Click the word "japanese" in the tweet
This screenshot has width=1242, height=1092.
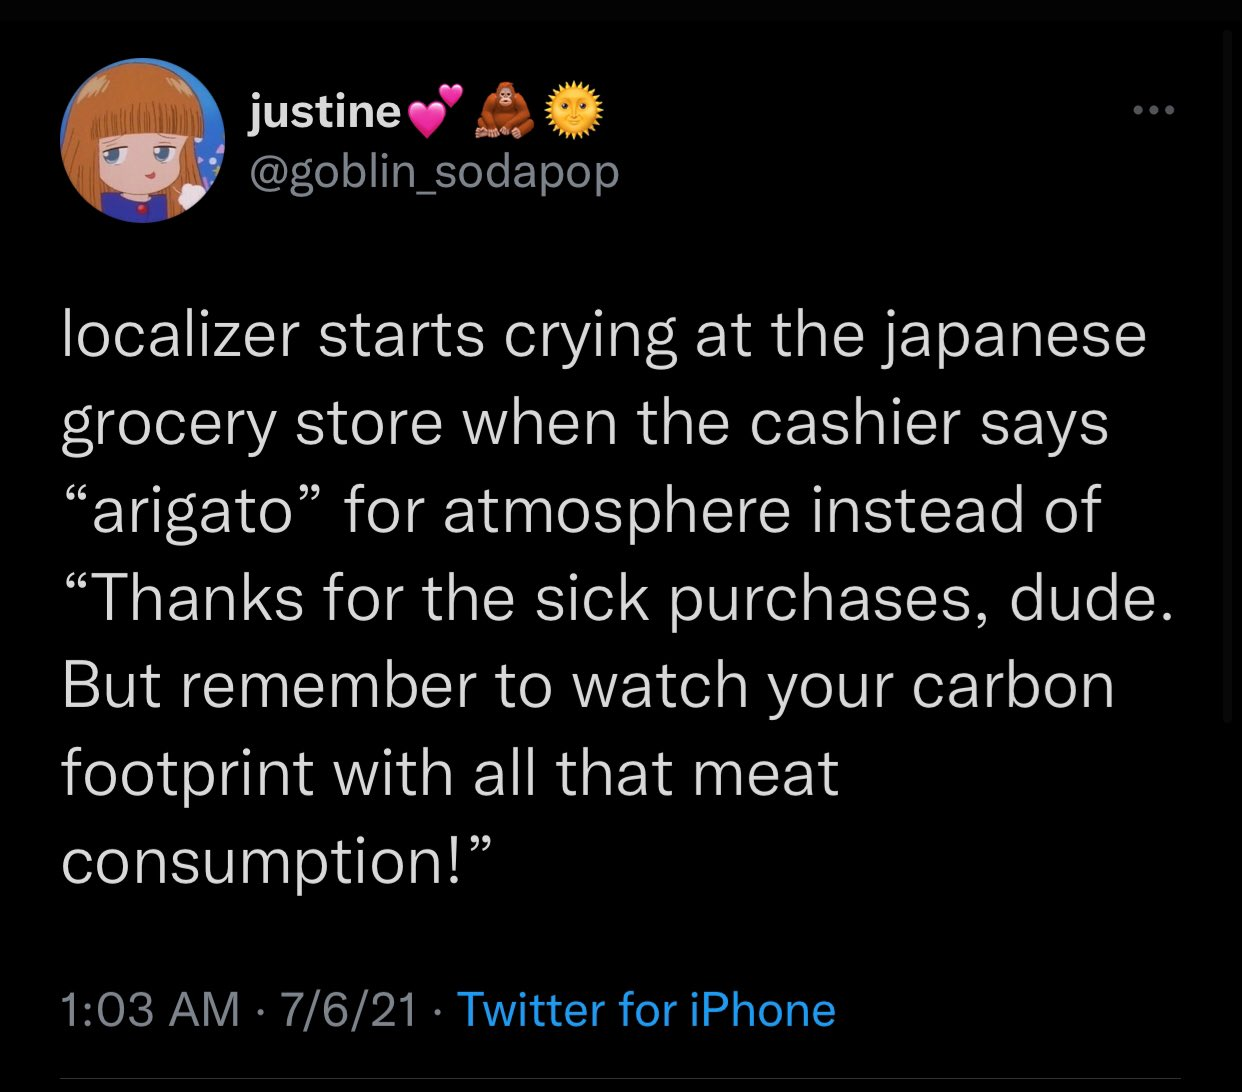[x=1014, y=336]
